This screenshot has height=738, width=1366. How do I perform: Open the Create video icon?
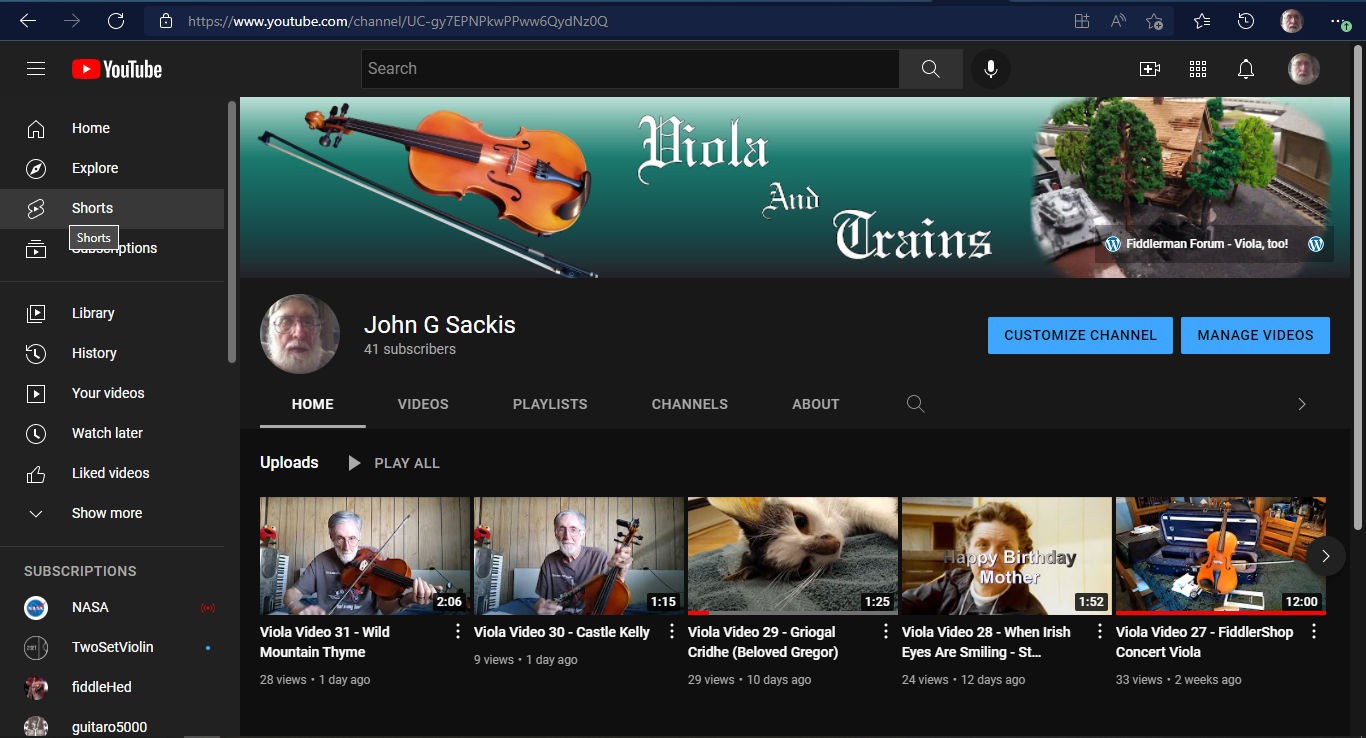click(1150, 69)
